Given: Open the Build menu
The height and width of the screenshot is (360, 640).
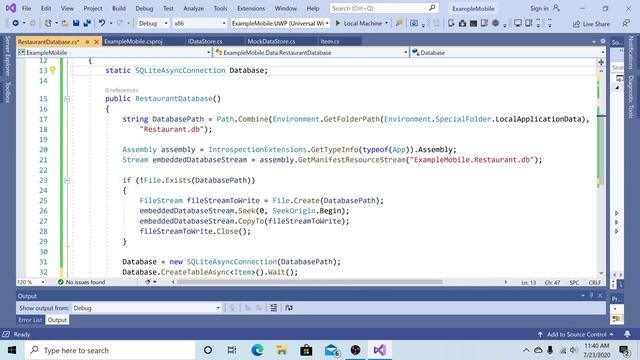Looking at the screenshot, I should tap(119, 8).
